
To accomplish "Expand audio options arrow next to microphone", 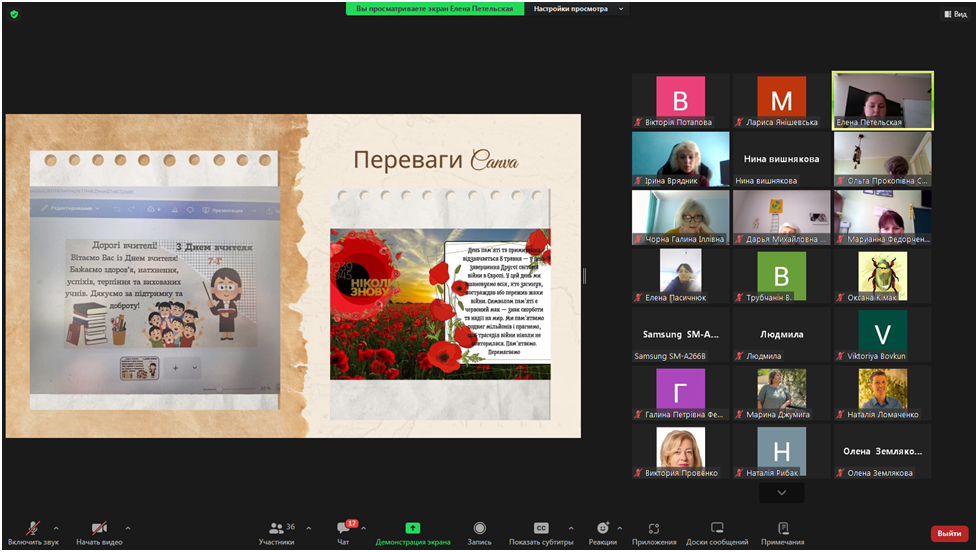I will (x=56, y=528).
